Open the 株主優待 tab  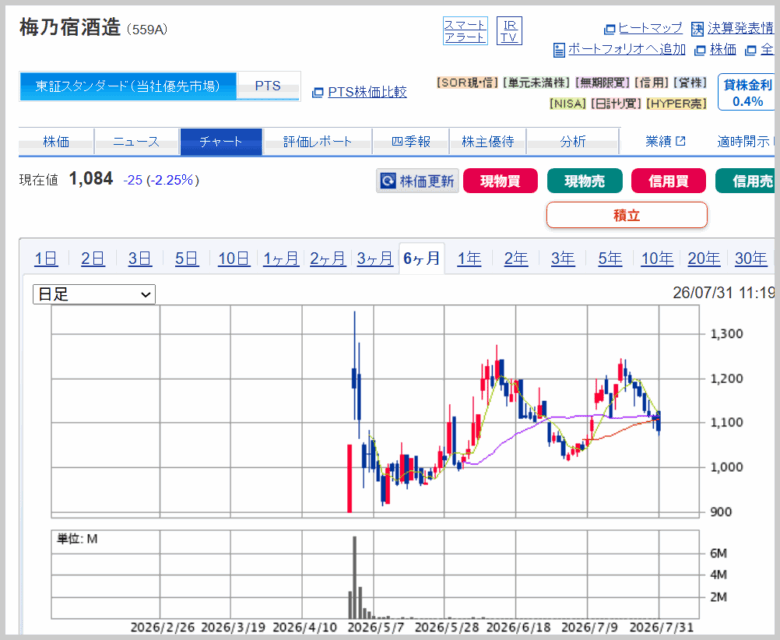[x=488, y=142]
